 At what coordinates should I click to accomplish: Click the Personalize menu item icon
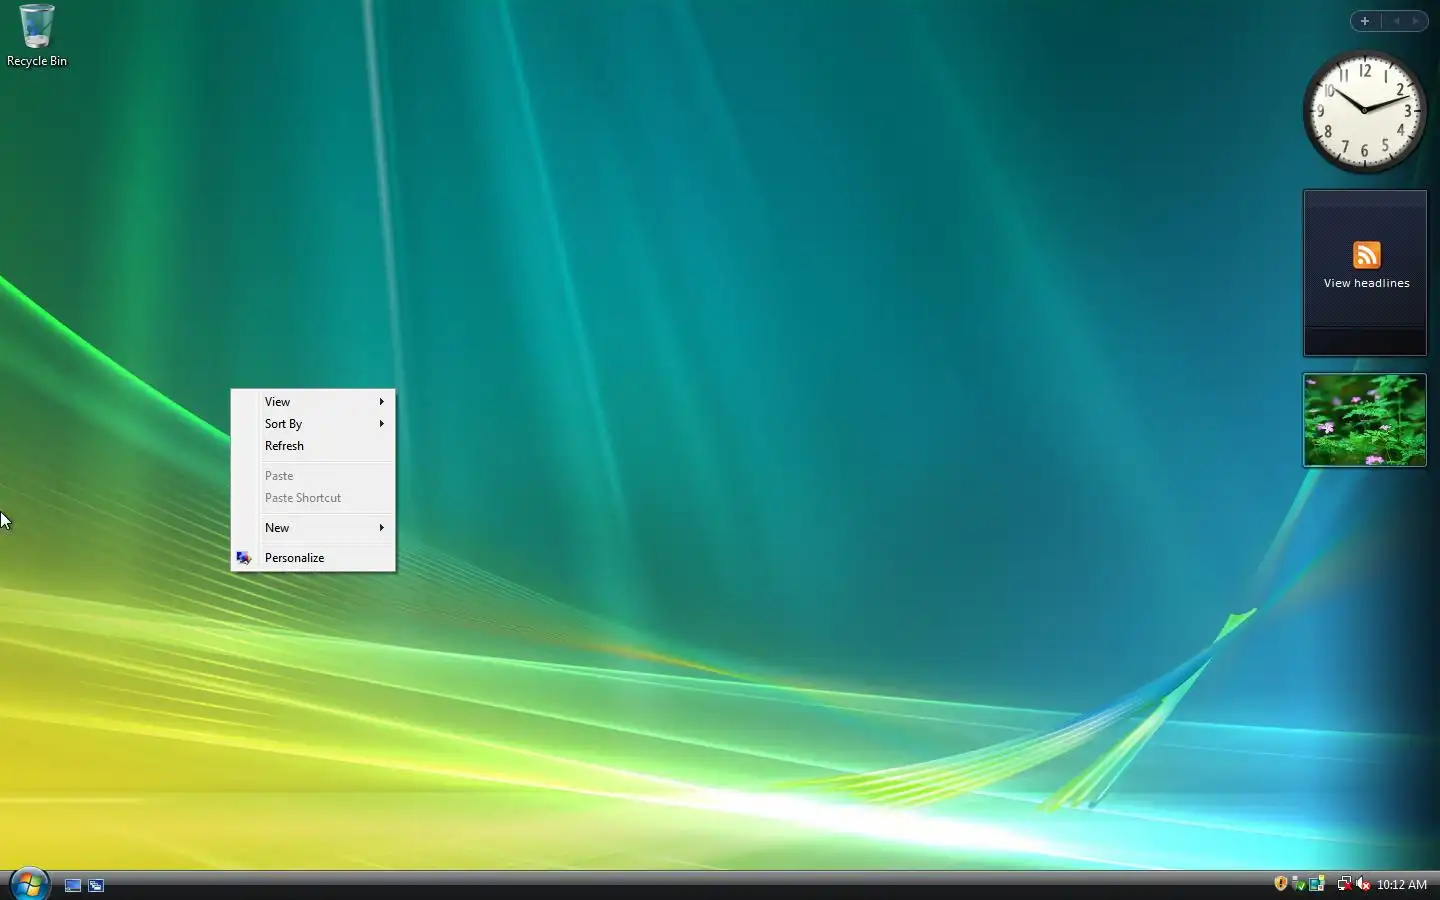click(x=244, y=558)
